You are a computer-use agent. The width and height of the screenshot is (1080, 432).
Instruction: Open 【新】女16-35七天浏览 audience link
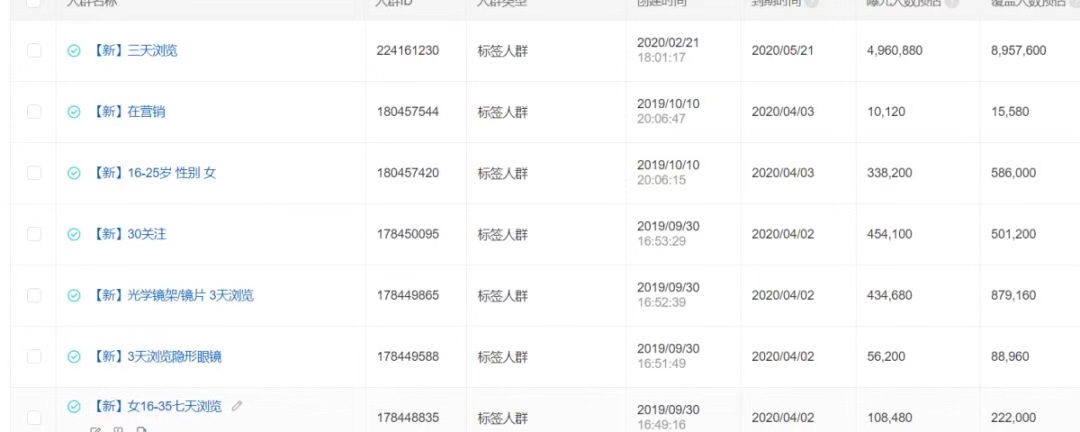click(x=156, y=407)
